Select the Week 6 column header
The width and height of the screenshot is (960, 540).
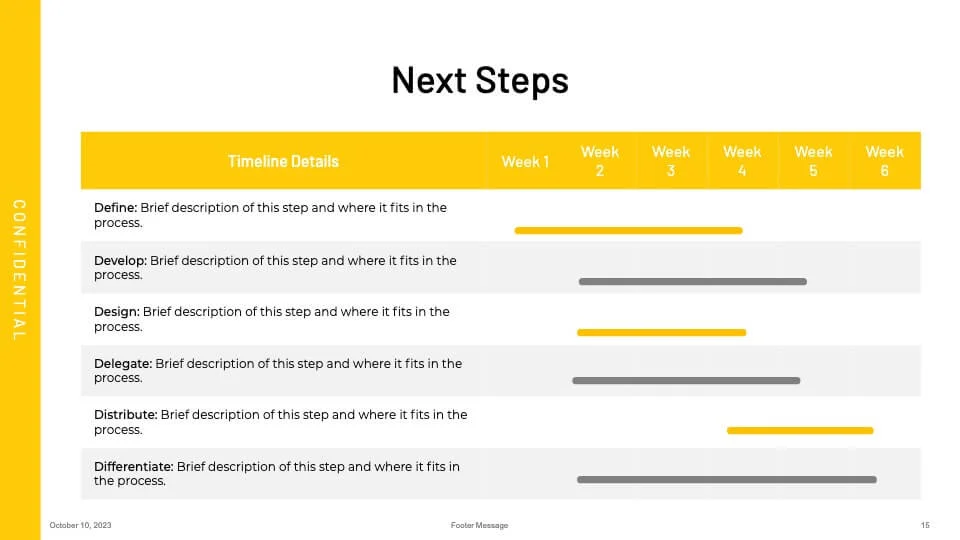(x=885, y=161)
